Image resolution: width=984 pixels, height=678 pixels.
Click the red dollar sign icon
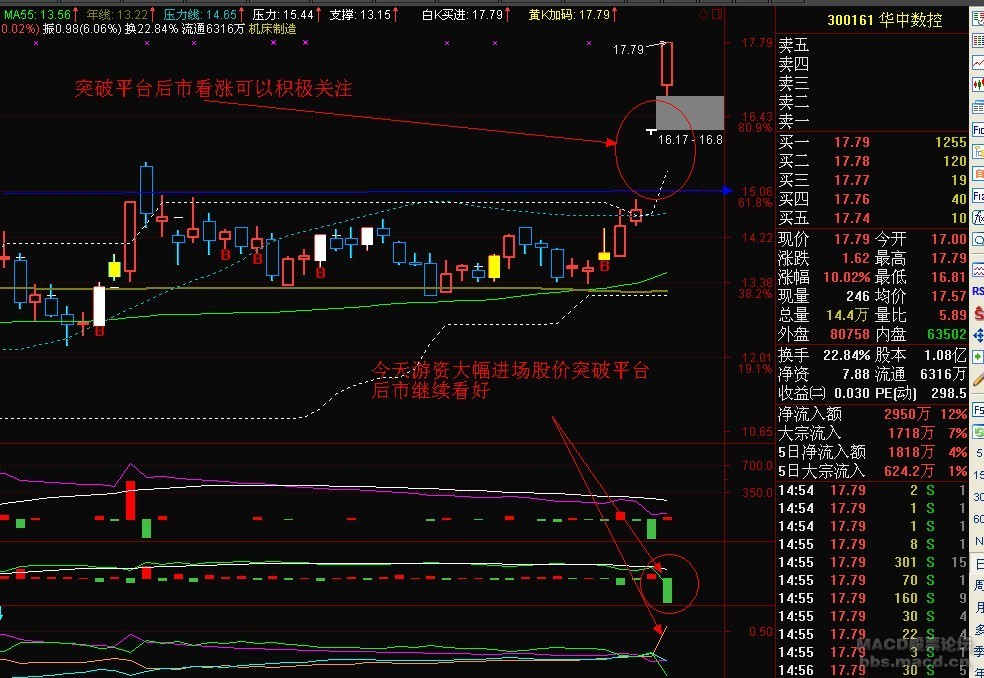(x=978, y=313)
